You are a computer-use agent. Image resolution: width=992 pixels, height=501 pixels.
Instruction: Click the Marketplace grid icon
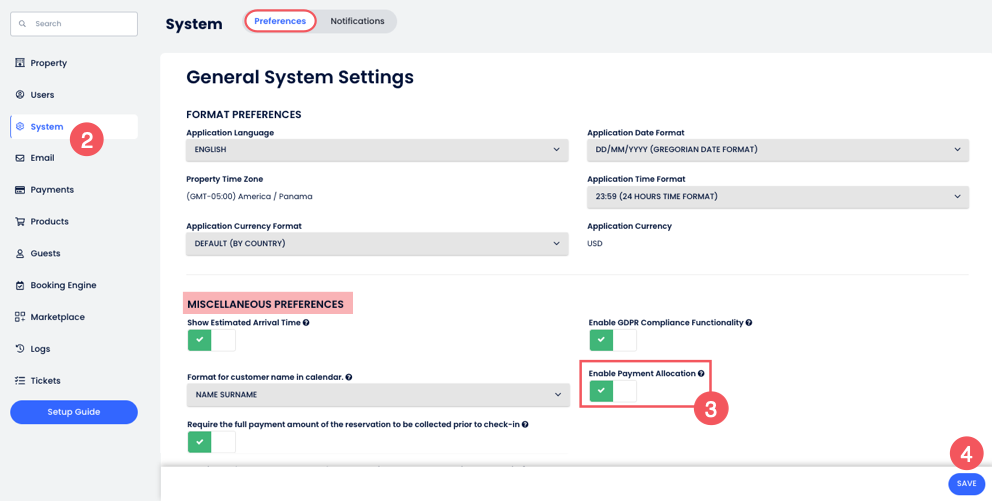[20, 317]
